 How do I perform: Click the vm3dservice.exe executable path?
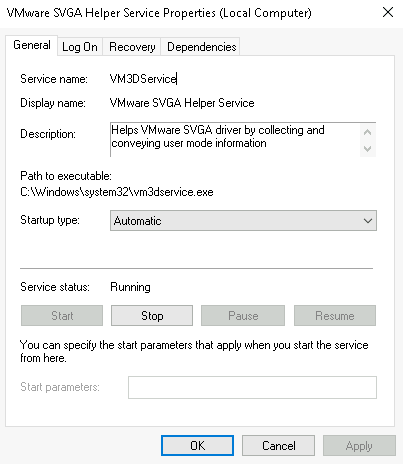117,192
